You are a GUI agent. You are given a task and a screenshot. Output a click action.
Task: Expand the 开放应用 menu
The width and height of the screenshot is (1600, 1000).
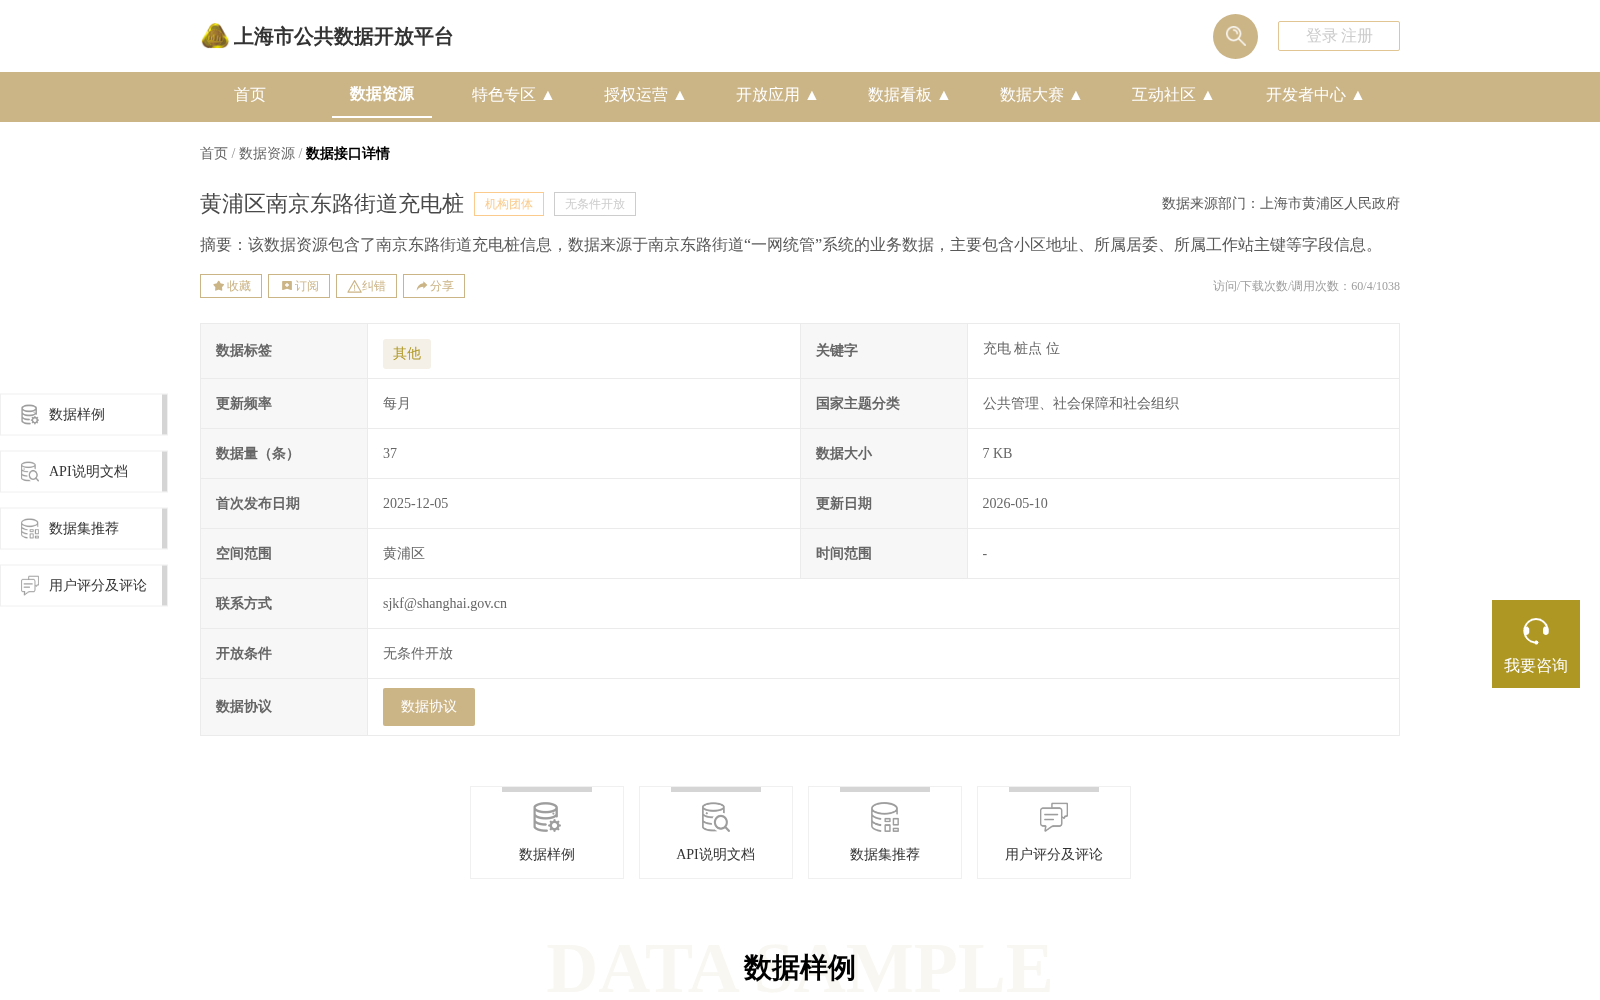pos(777,95)
